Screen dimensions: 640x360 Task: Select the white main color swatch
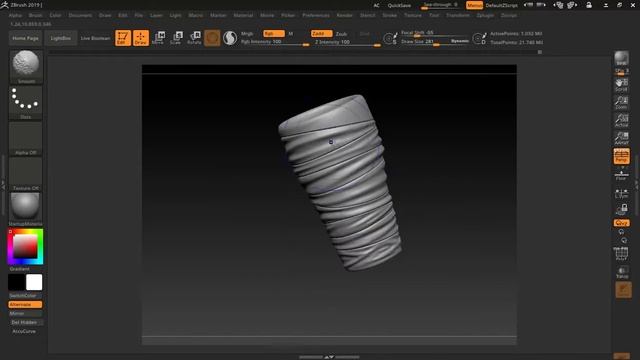click(34, 282)
